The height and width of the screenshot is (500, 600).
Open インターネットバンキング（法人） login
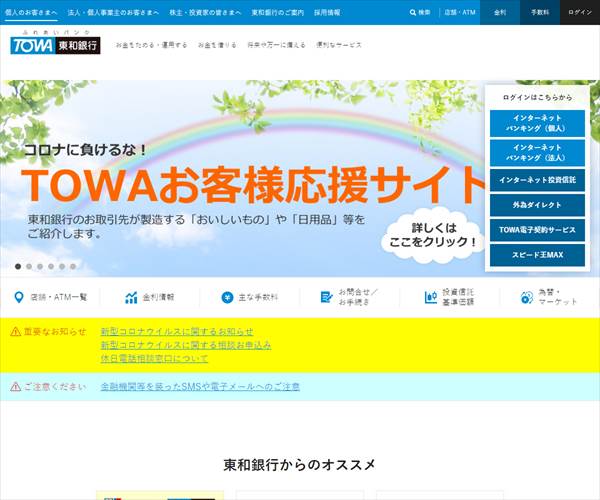[537, 153]
